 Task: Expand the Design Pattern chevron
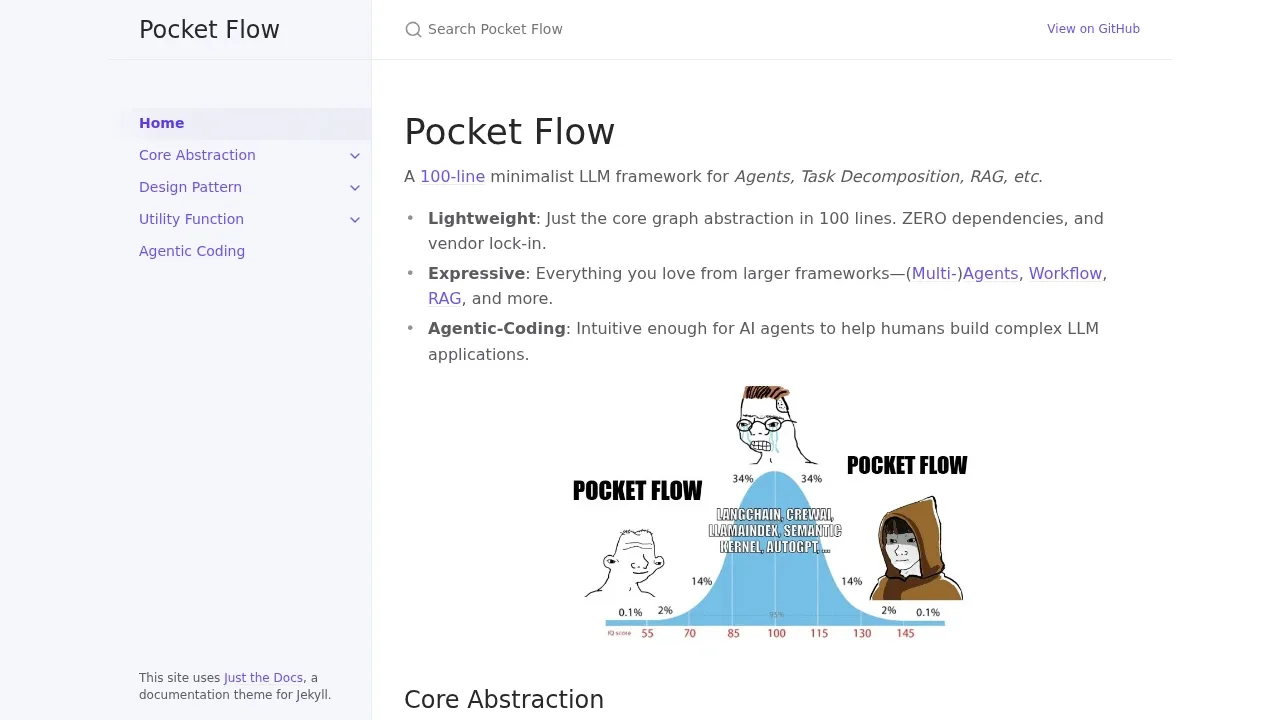click(355, 188)
